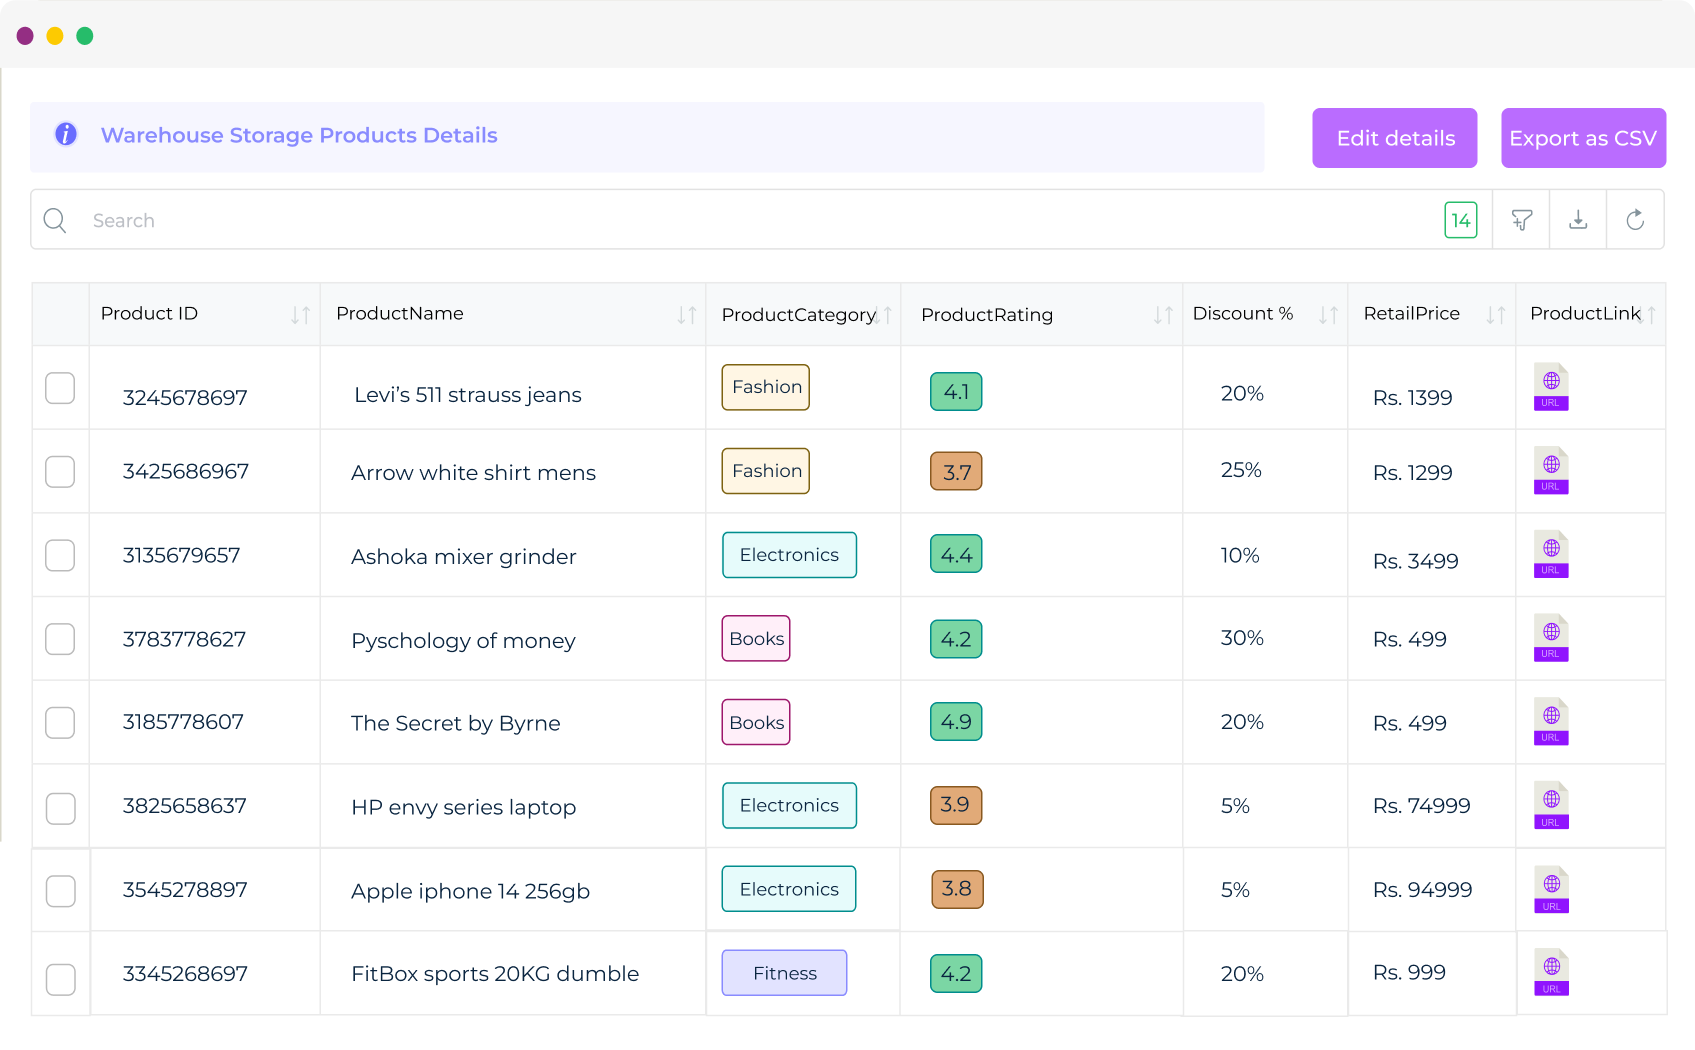Click the Edit details button
This screenshot has width=1695, height=1050.
pos(1394,138)
